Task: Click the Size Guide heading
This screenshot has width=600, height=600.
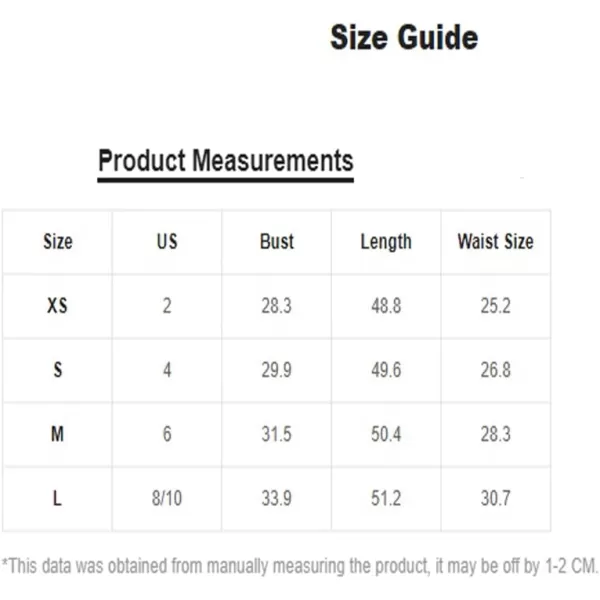Action: (404, 38)
